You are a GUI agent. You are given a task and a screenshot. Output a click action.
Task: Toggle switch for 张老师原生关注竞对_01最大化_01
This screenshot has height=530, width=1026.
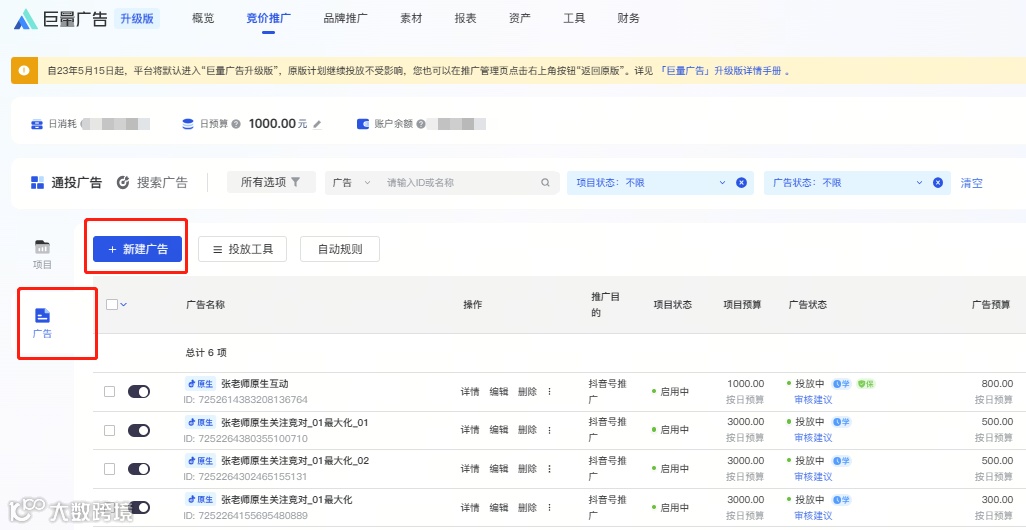pos(139,430)
